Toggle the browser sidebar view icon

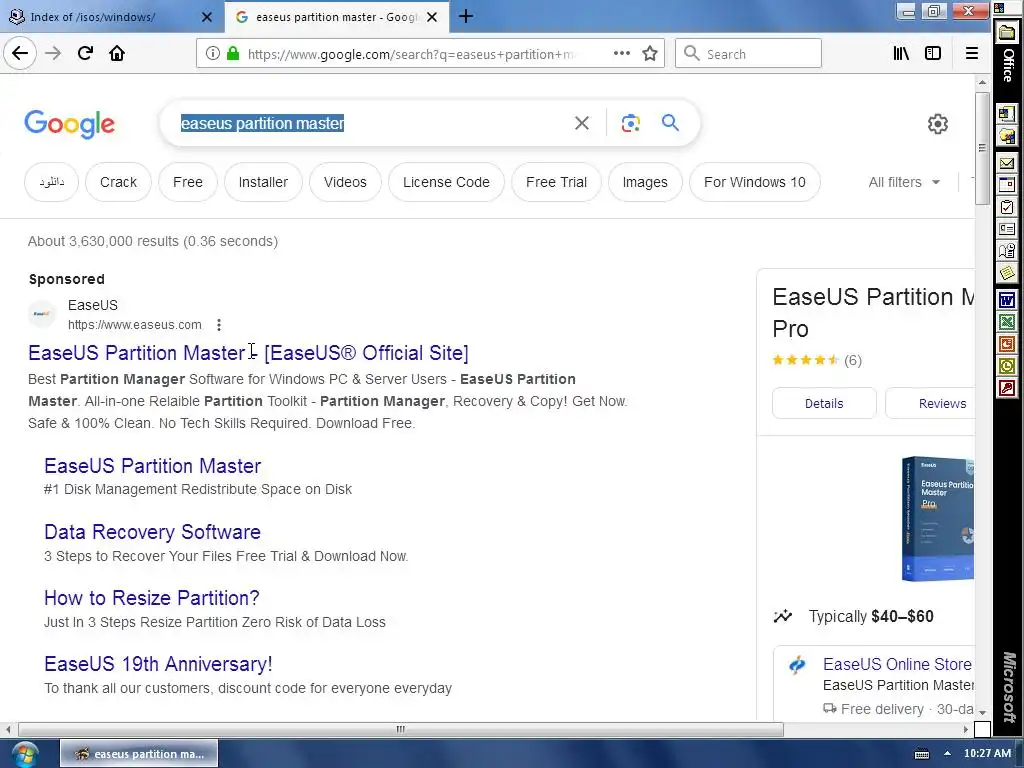click(933, 54)
